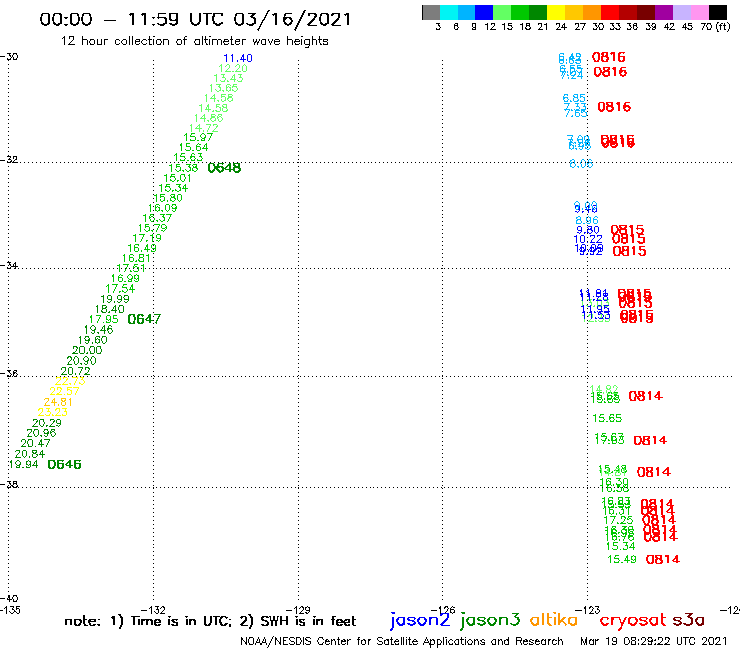740x650 pixels.
Task: Click the legend unit label '70 (ft)'
Action: (x=715, y=26)
